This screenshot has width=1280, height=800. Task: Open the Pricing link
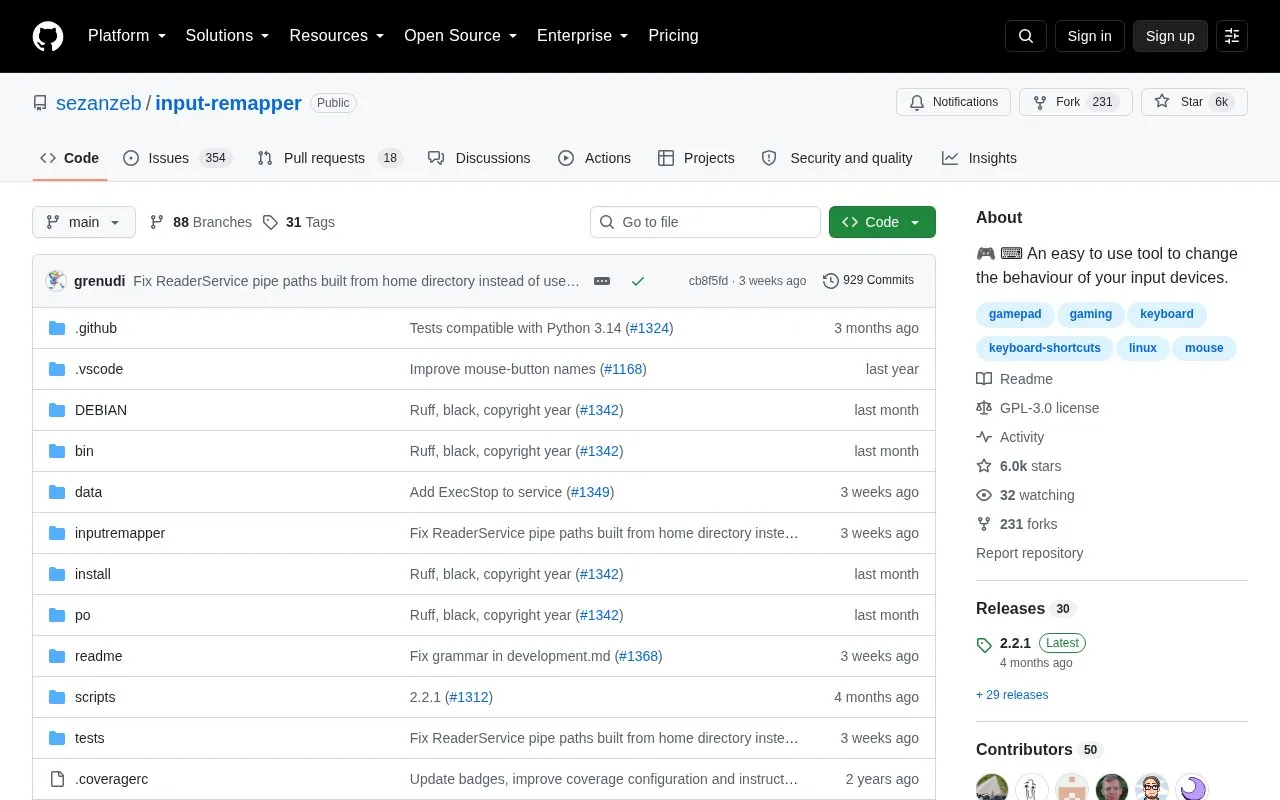[673, 36]
